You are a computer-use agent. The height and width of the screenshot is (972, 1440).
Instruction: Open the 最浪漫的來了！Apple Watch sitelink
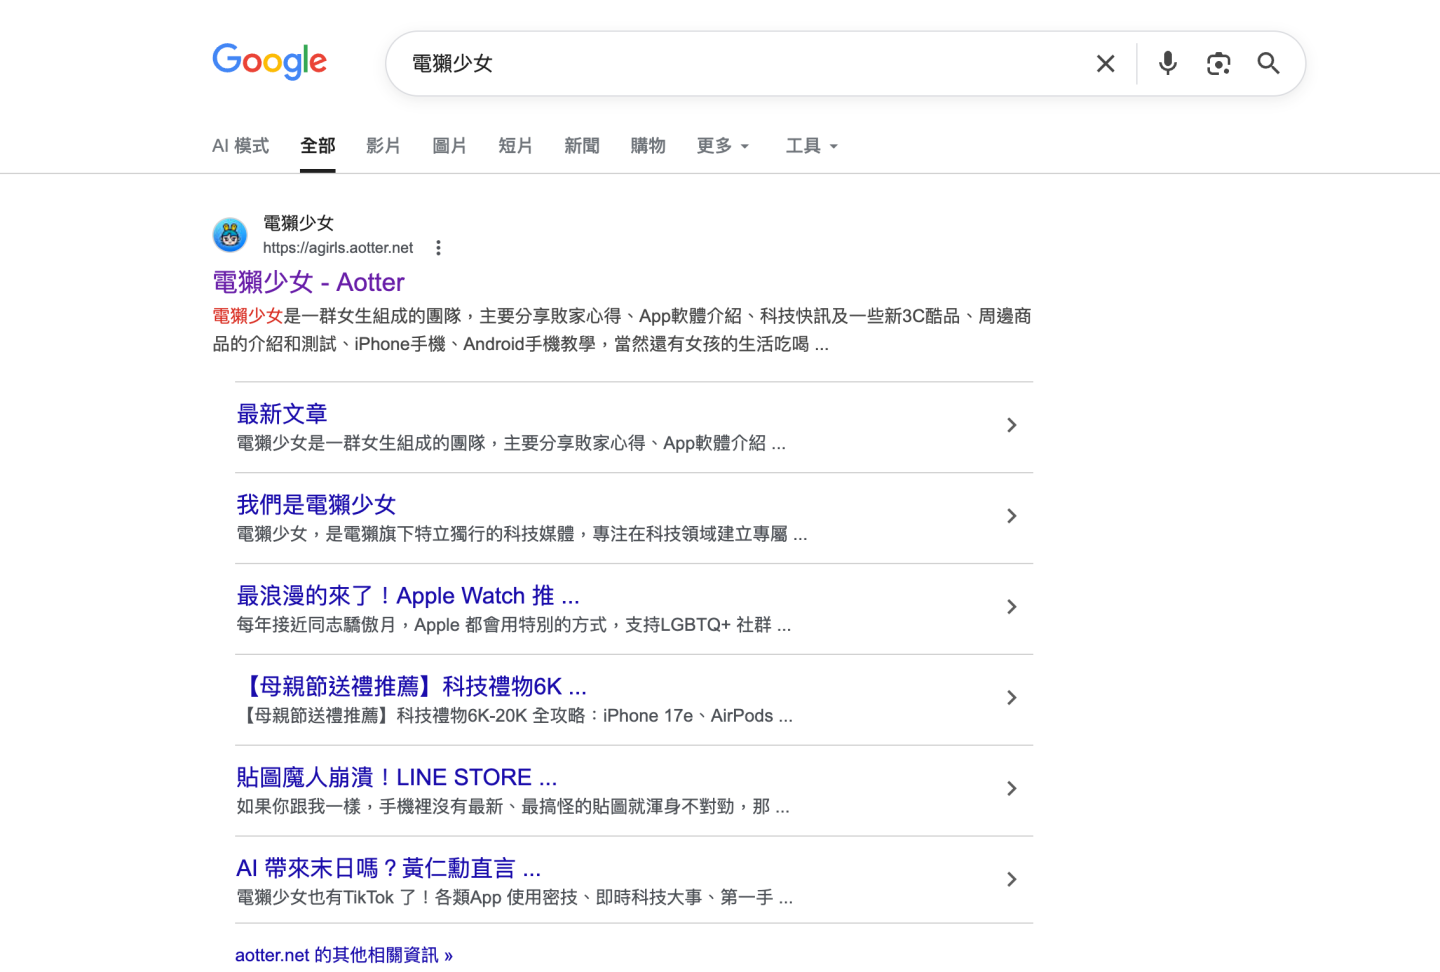click(x=408, y=595)
